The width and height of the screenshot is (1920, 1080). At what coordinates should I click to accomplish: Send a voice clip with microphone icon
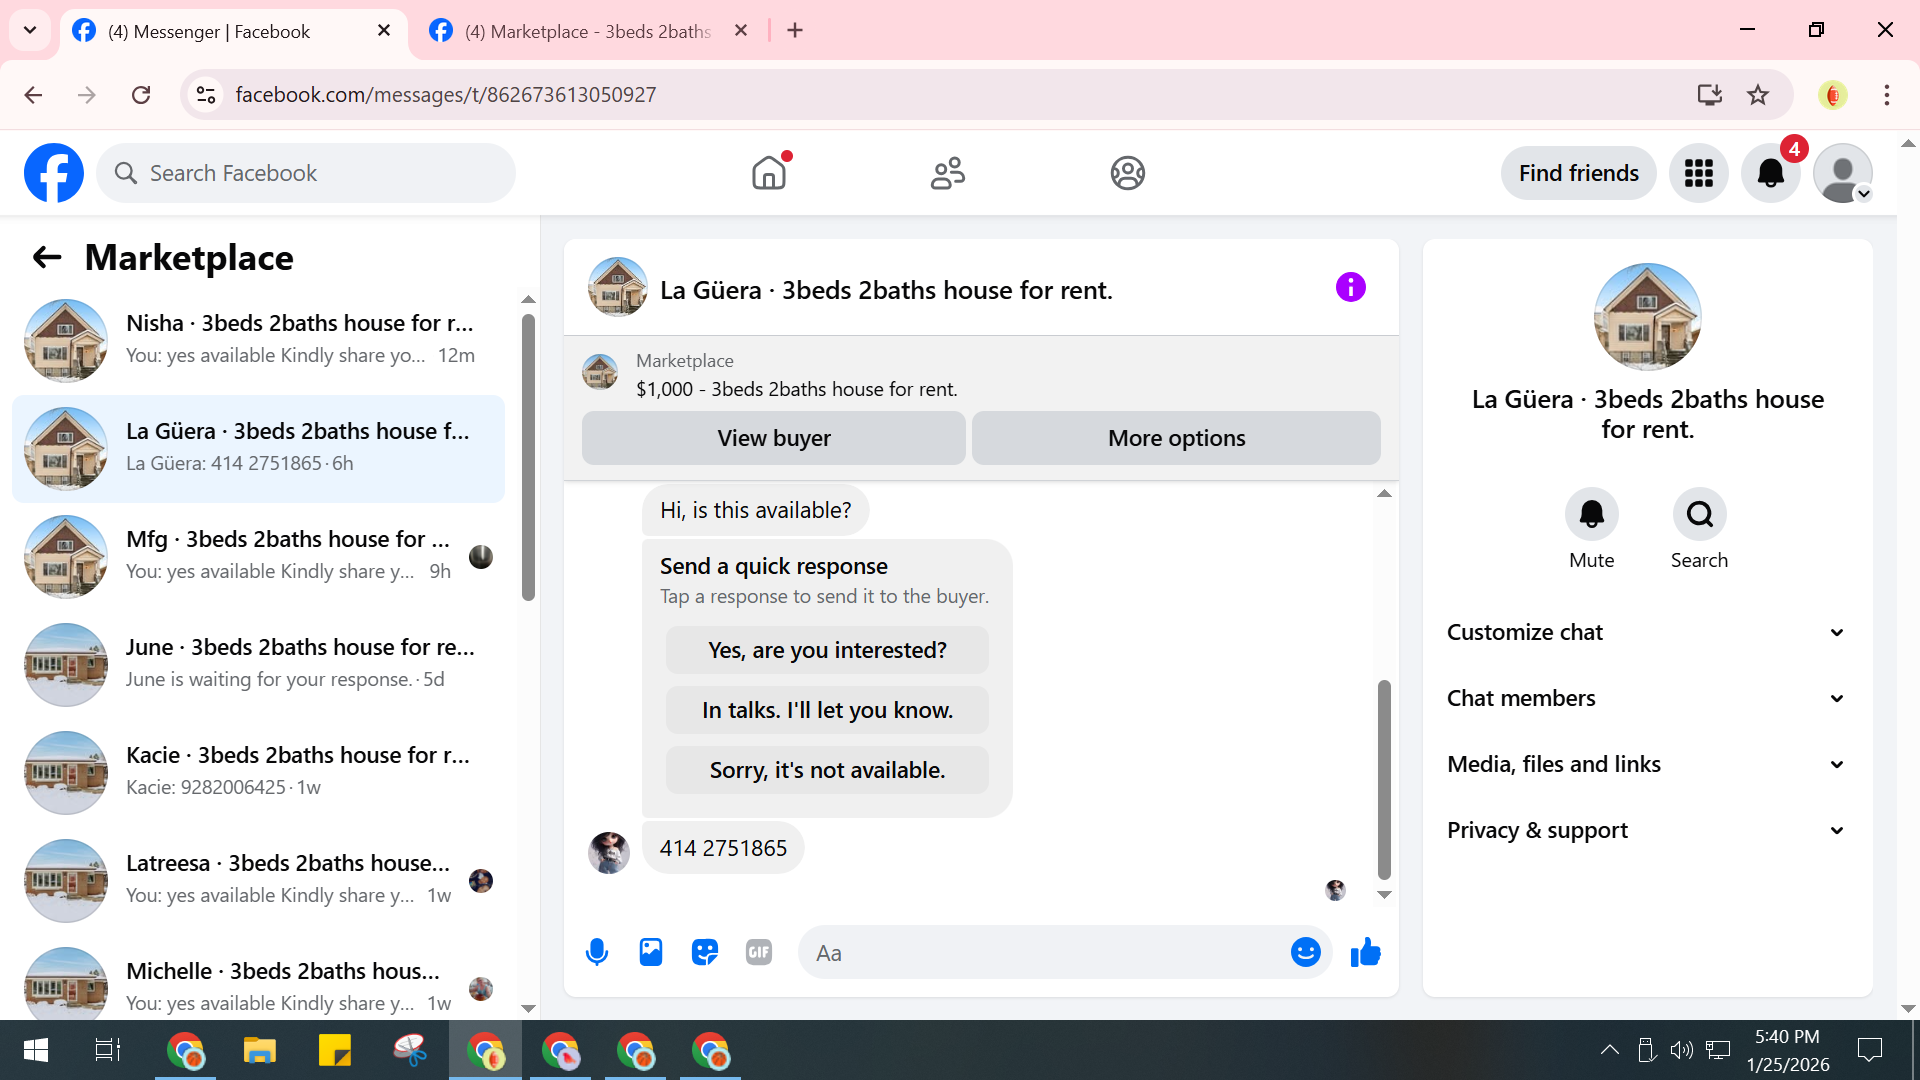597,952
